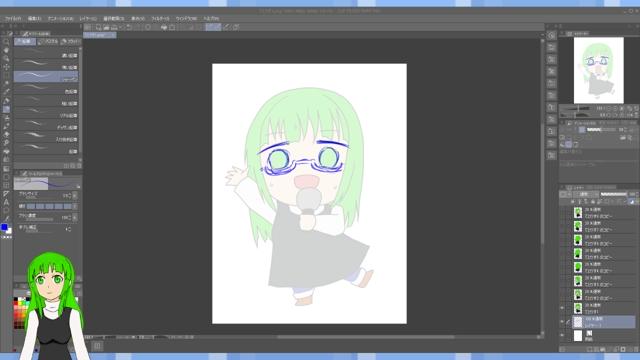Open the ファイル menu

13,19
